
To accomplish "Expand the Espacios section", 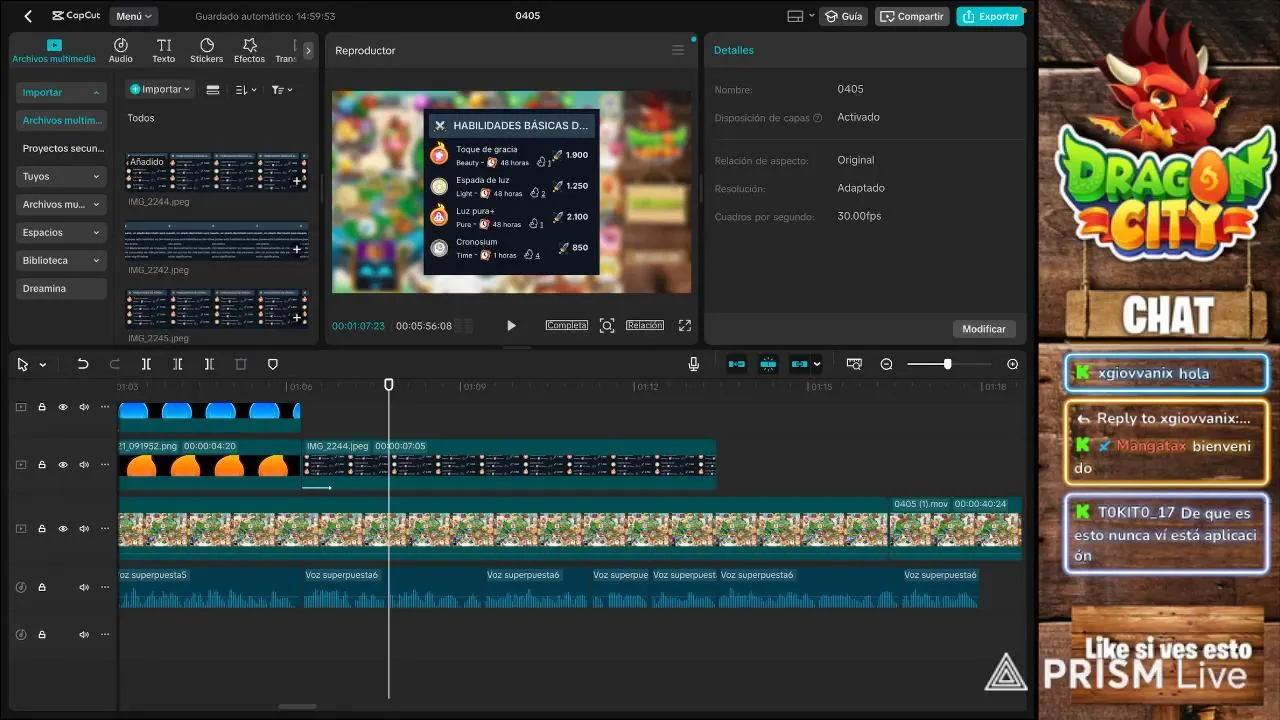I will [x=61, y=232].
